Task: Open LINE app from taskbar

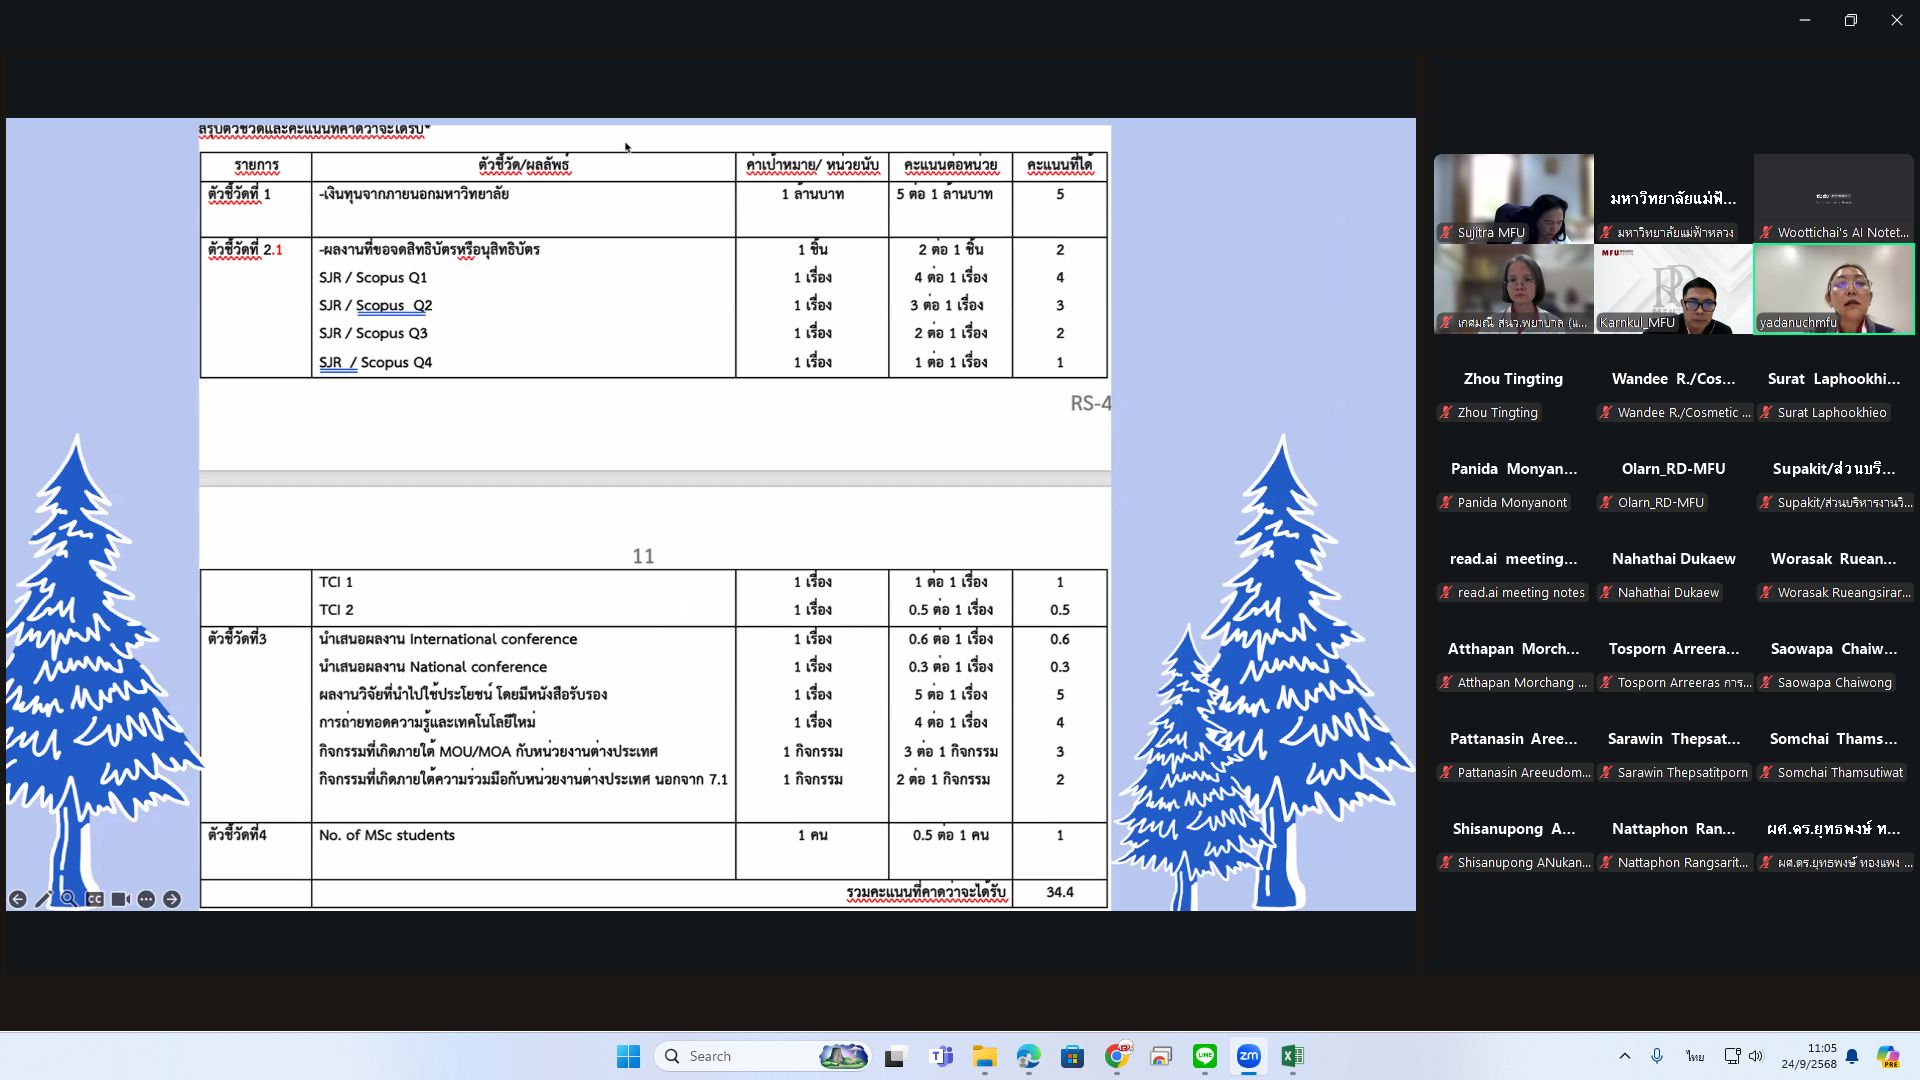Action: point(1204,1056)
